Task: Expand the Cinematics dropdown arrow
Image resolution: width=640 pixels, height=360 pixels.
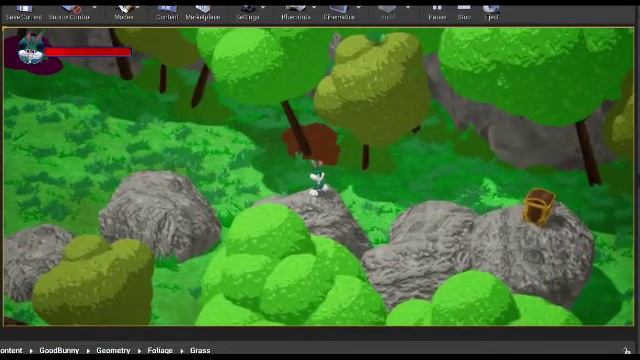Action: coord(358,7)
